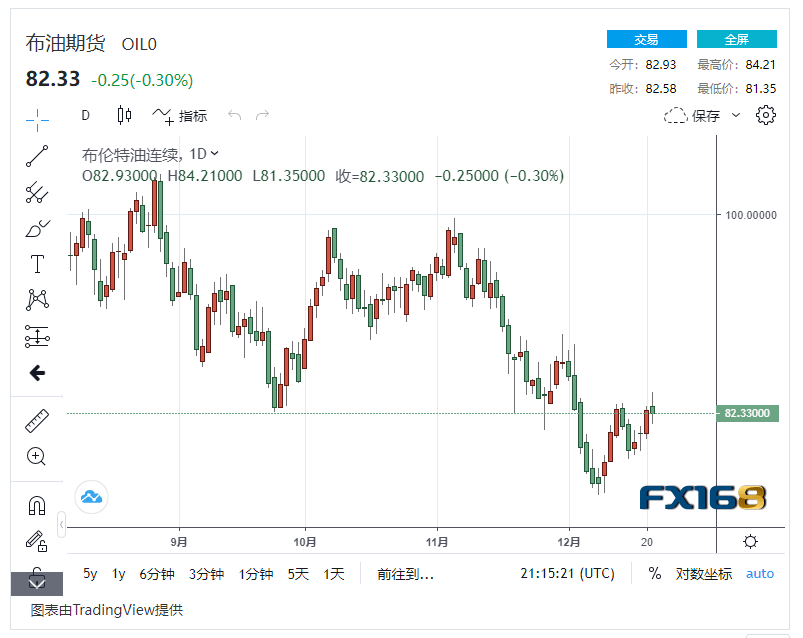Screen dimensions: 803x638
Task: Select the brush drawing tool
Action: [37, 228]
